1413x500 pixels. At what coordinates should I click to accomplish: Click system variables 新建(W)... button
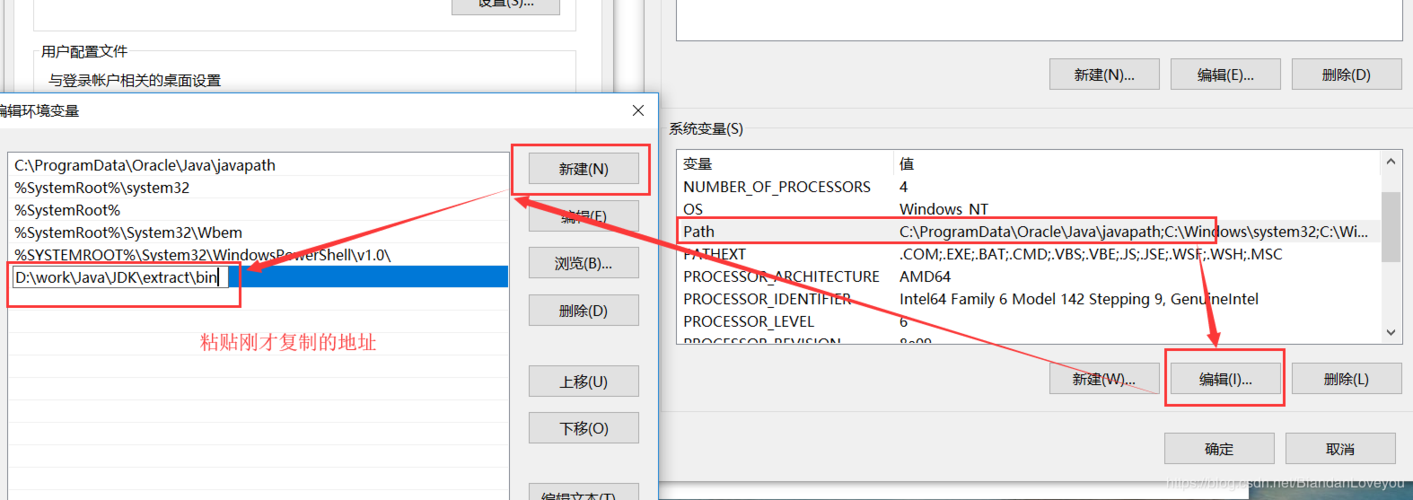pos(1104,379)
